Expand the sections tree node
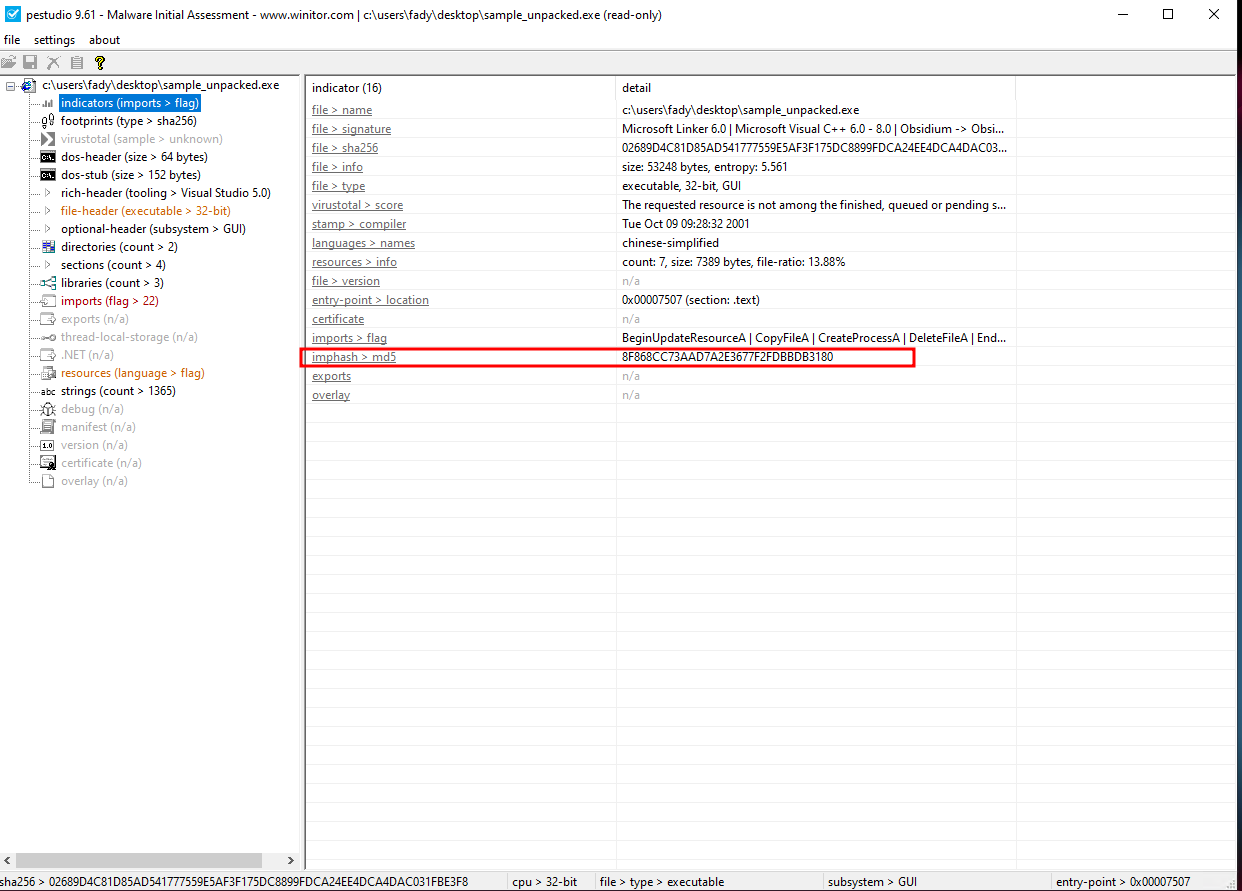The image size is (1242, 891). pyautogui.click(x=48, y=265)
